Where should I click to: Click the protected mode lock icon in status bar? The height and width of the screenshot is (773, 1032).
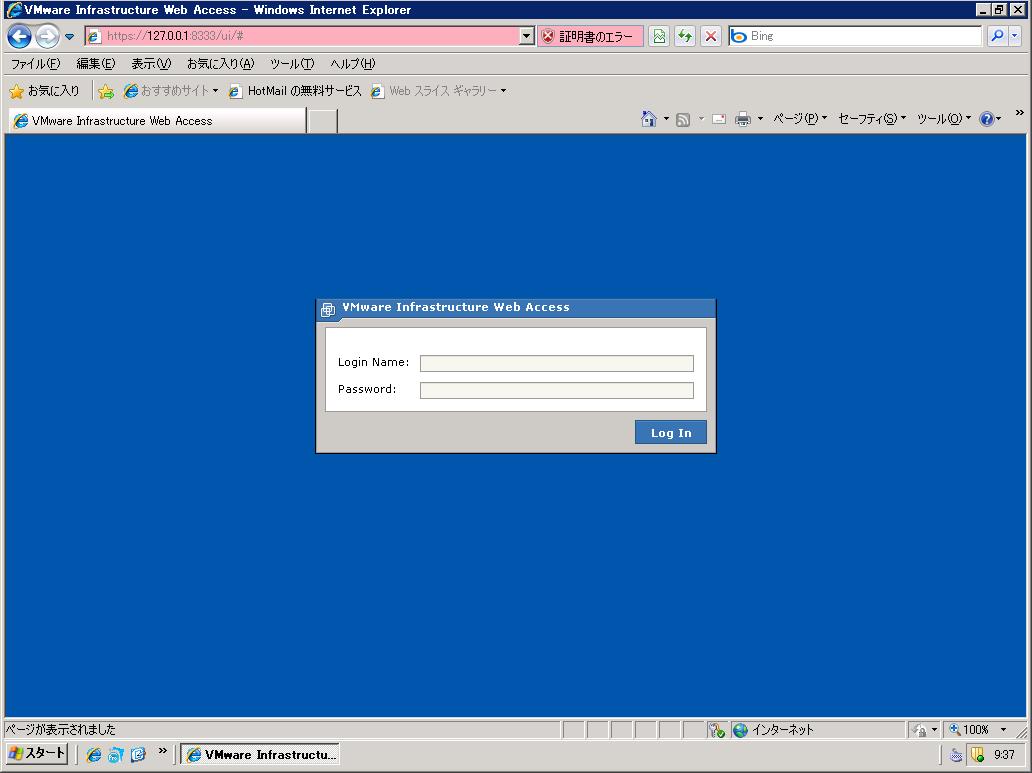(x=919, y=730)
